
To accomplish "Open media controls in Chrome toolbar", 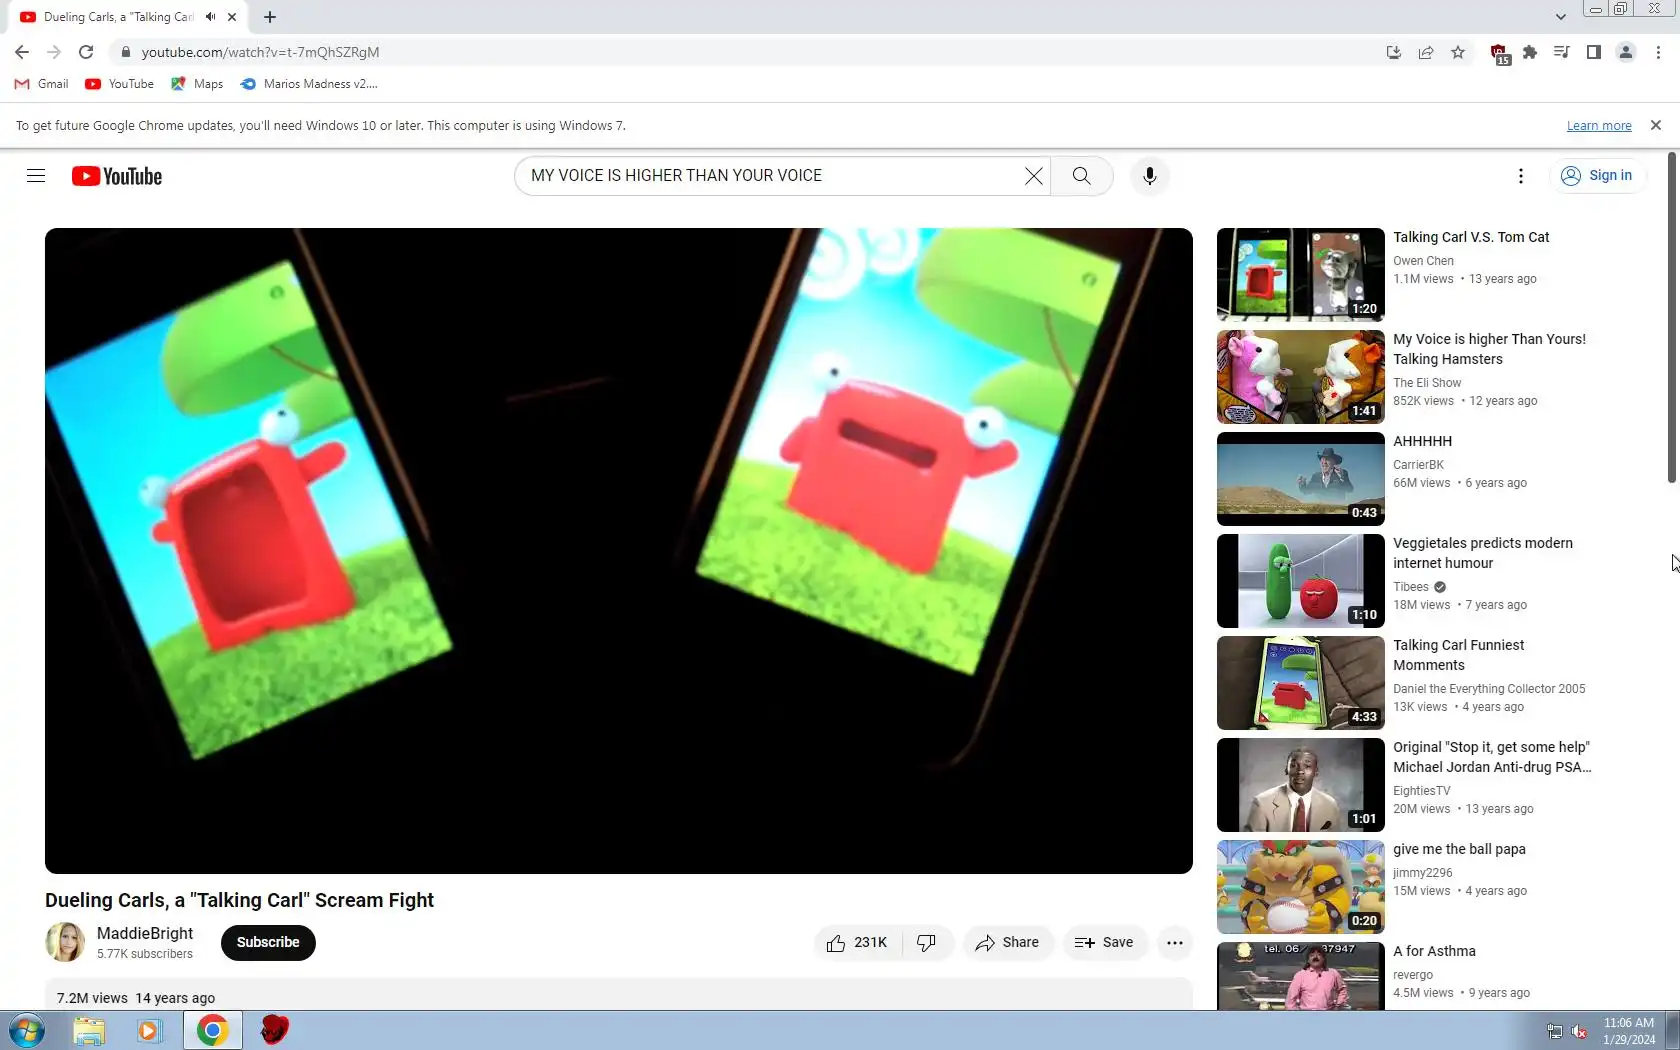I will click(x=1562, y=52).
